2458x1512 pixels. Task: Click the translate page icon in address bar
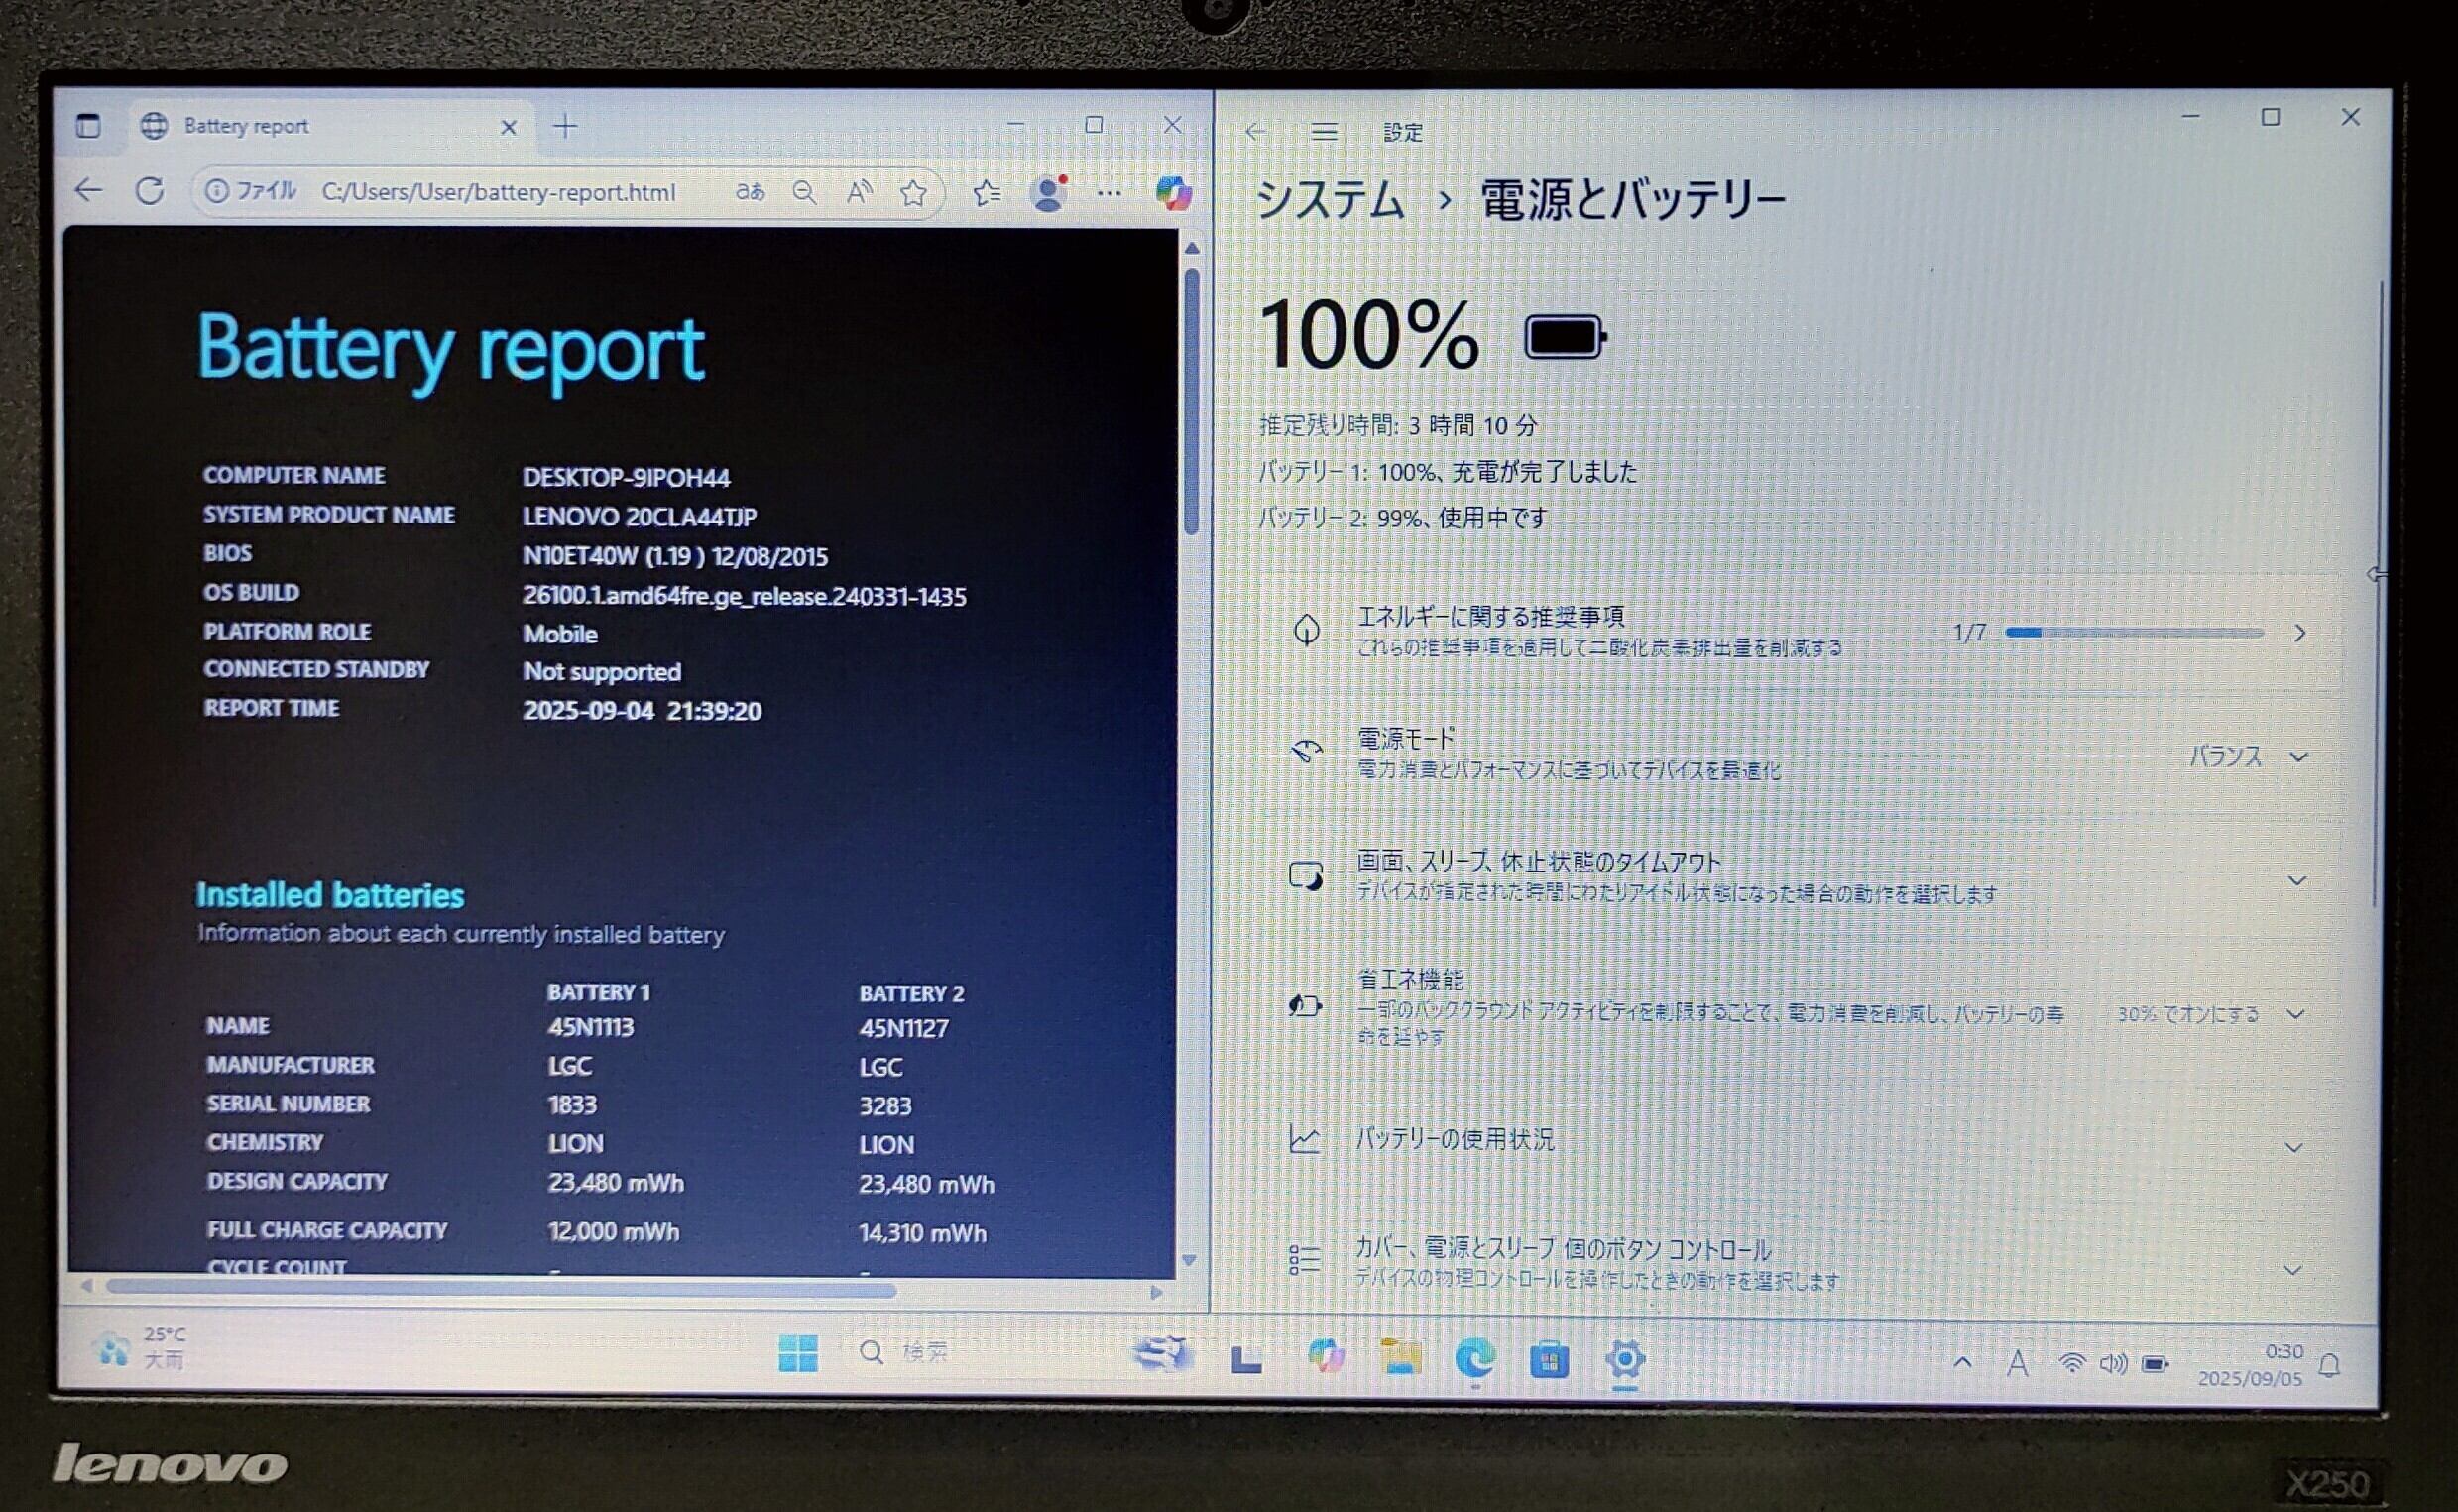tap(750, 192)
